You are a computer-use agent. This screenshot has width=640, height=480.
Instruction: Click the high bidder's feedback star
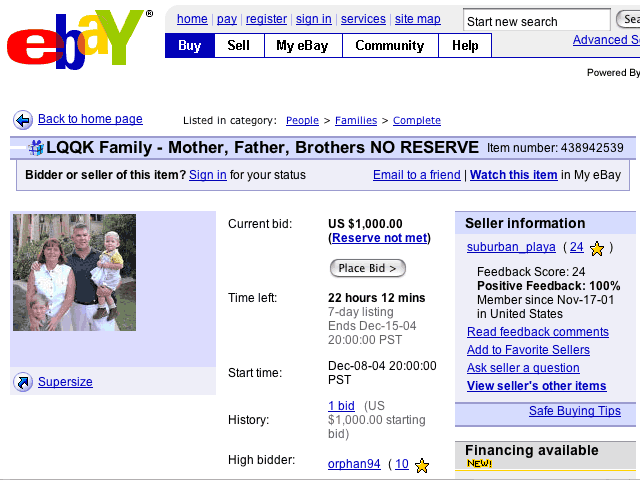point(422,465)
